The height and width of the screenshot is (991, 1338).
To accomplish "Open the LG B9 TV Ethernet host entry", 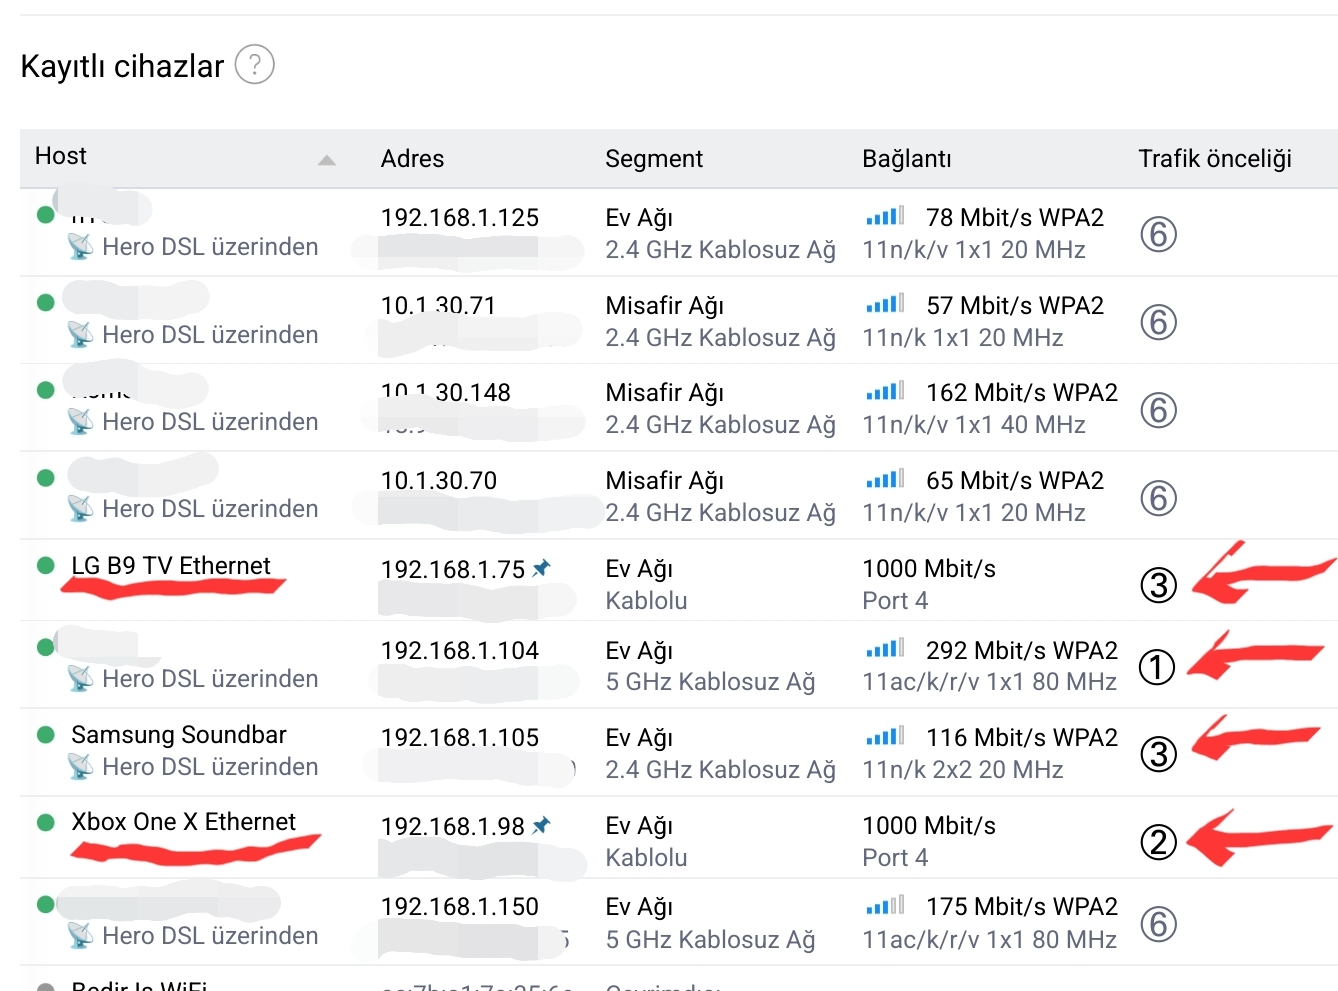I will (171, 566).
